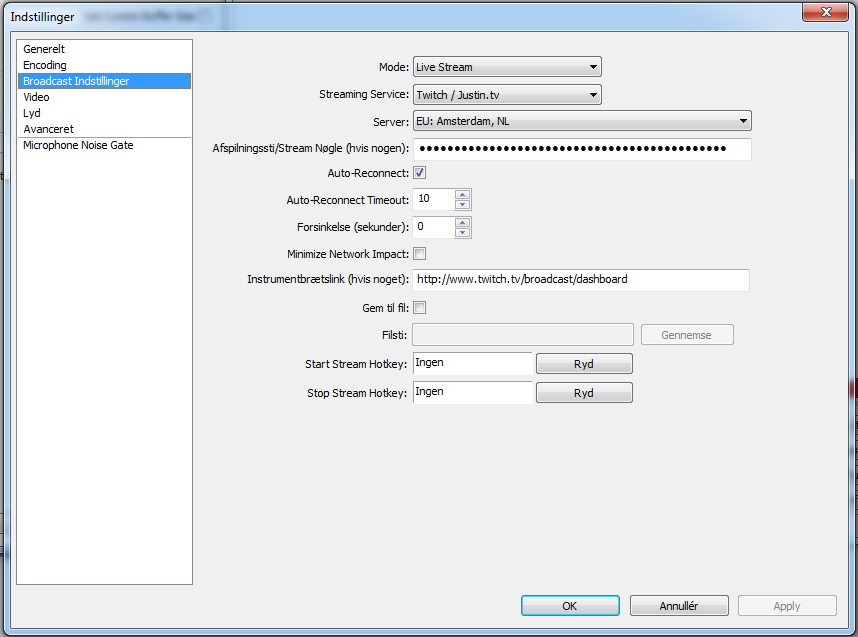The width and height of the screenshot is (858, 637).
Task: Clear Start Stream Hotkey with Ryd
Action: (584, 364)
